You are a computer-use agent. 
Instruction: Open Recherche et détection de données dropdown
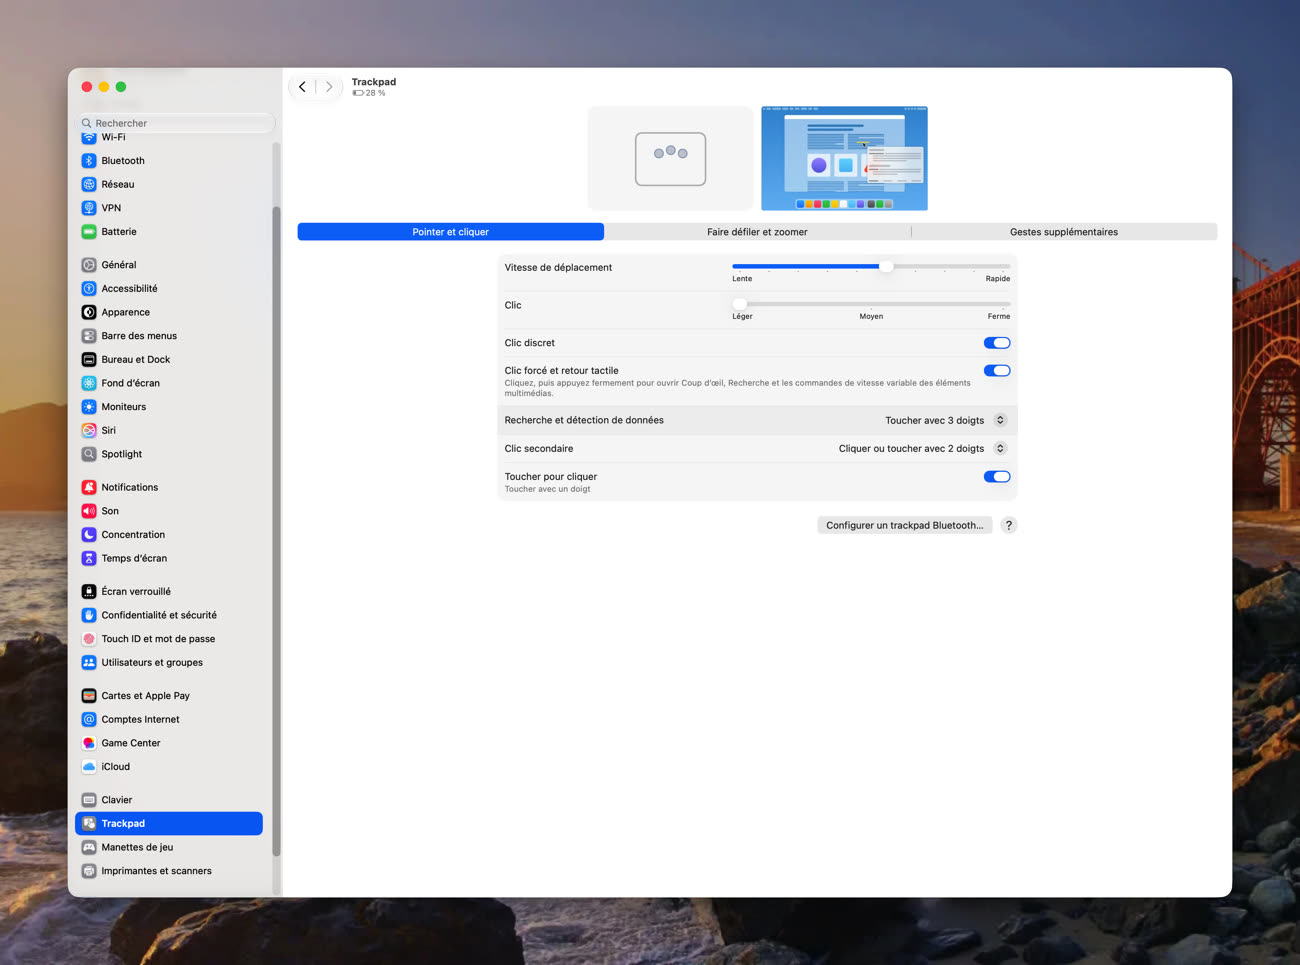945,421
